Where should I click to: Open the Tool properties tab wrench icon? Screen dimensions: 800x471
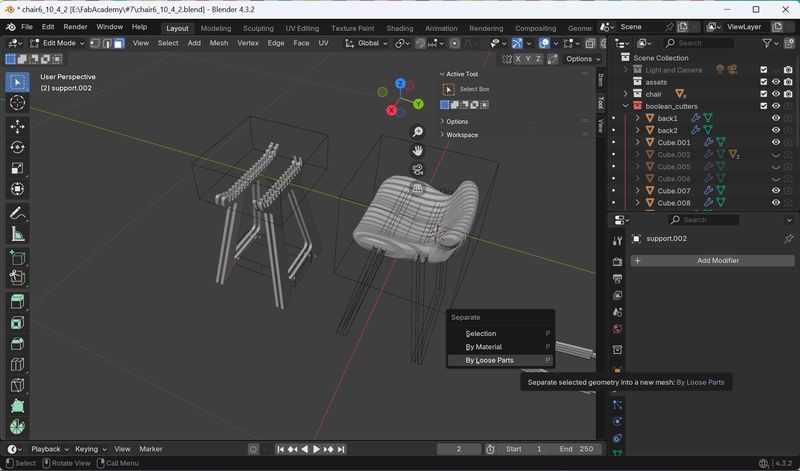pos(617,241)
